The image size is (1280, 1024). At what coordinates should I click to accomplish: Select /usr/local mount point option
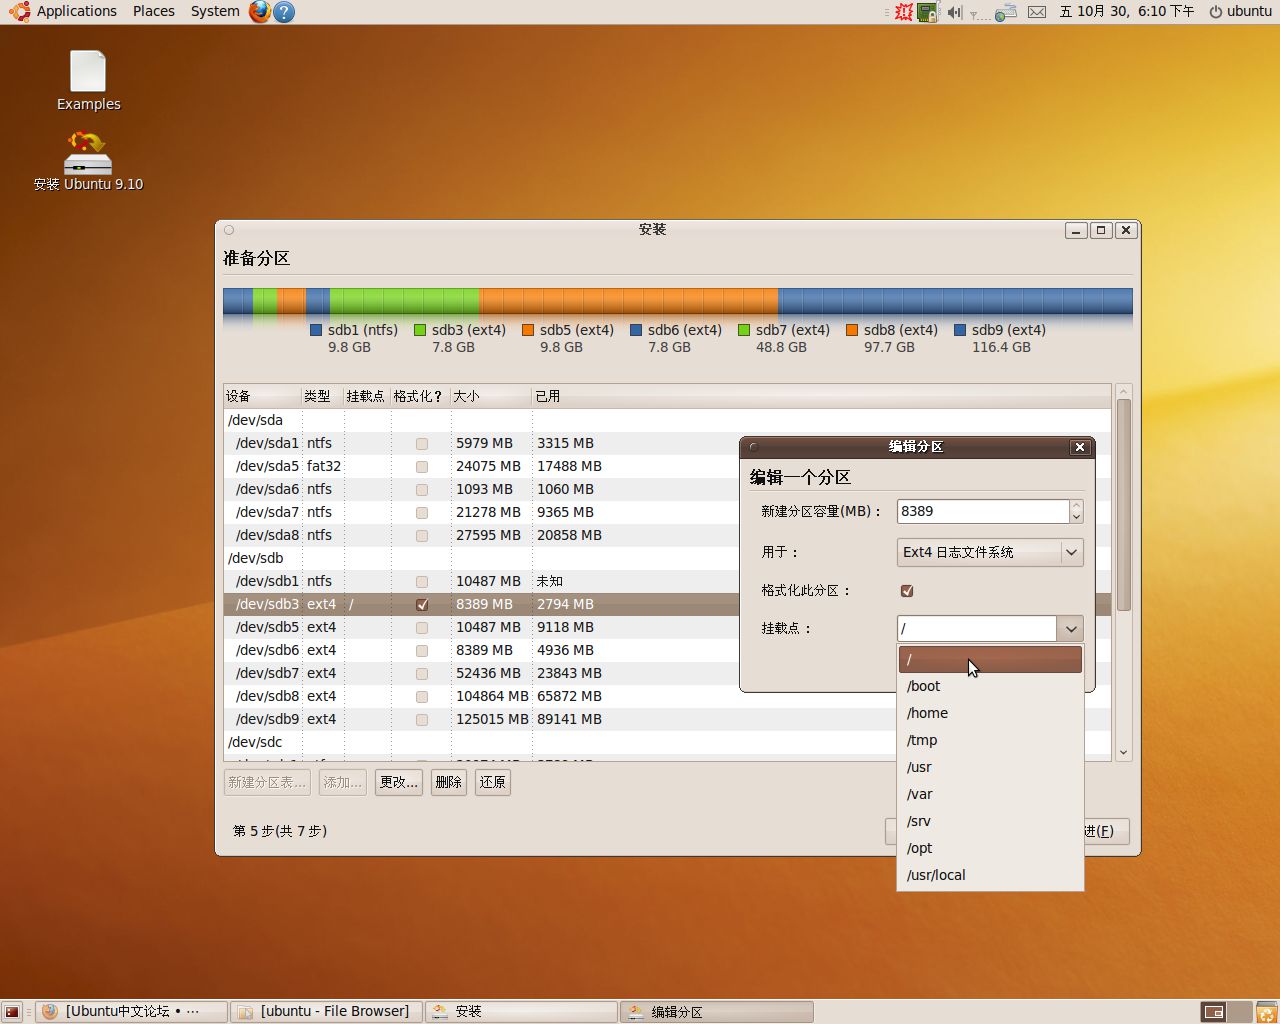(x=990, y=875)
